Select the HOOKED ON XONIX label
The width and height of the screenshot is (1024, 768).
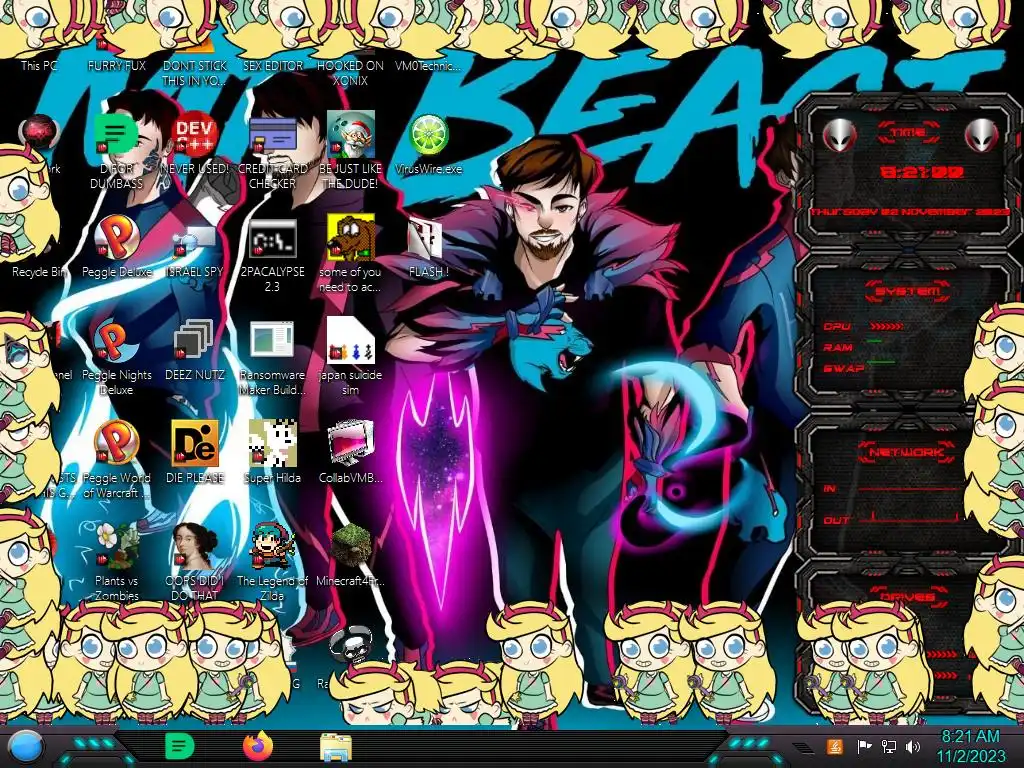tap(350, 73)
